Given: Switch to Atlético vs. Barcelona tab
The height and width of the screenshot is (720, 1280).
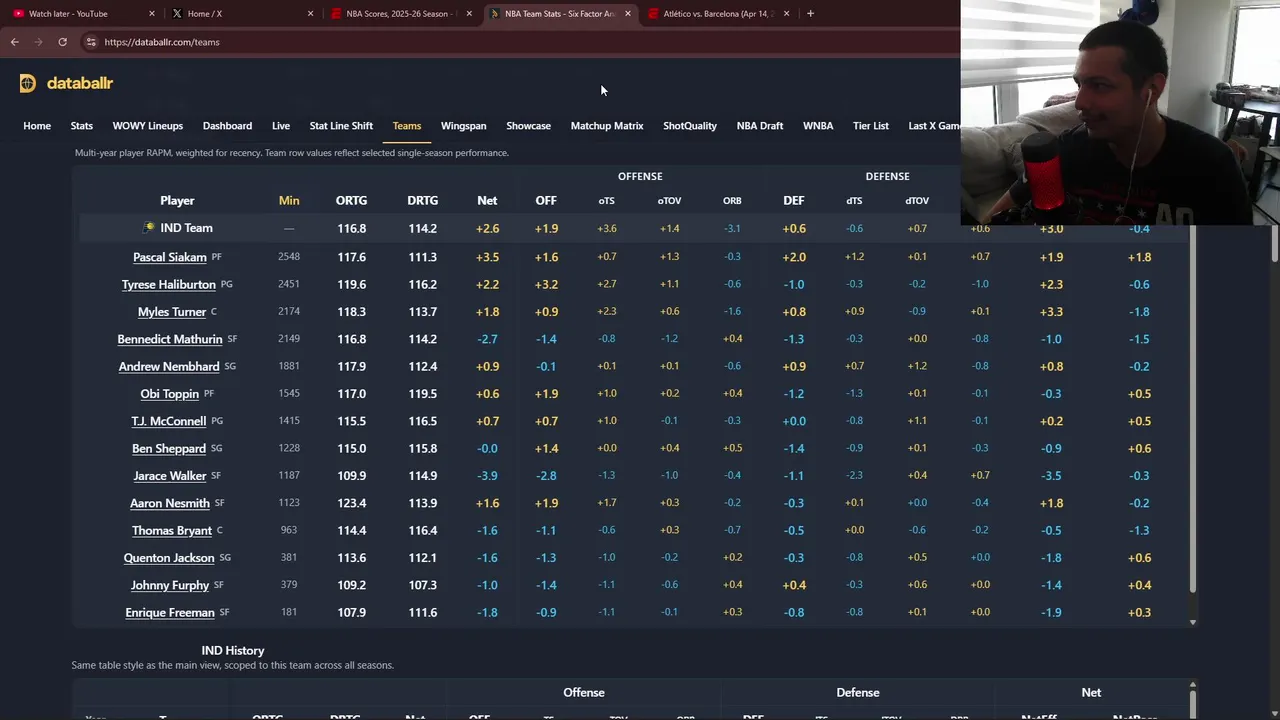Looking at the screenshot, I should tap(718, 14).
